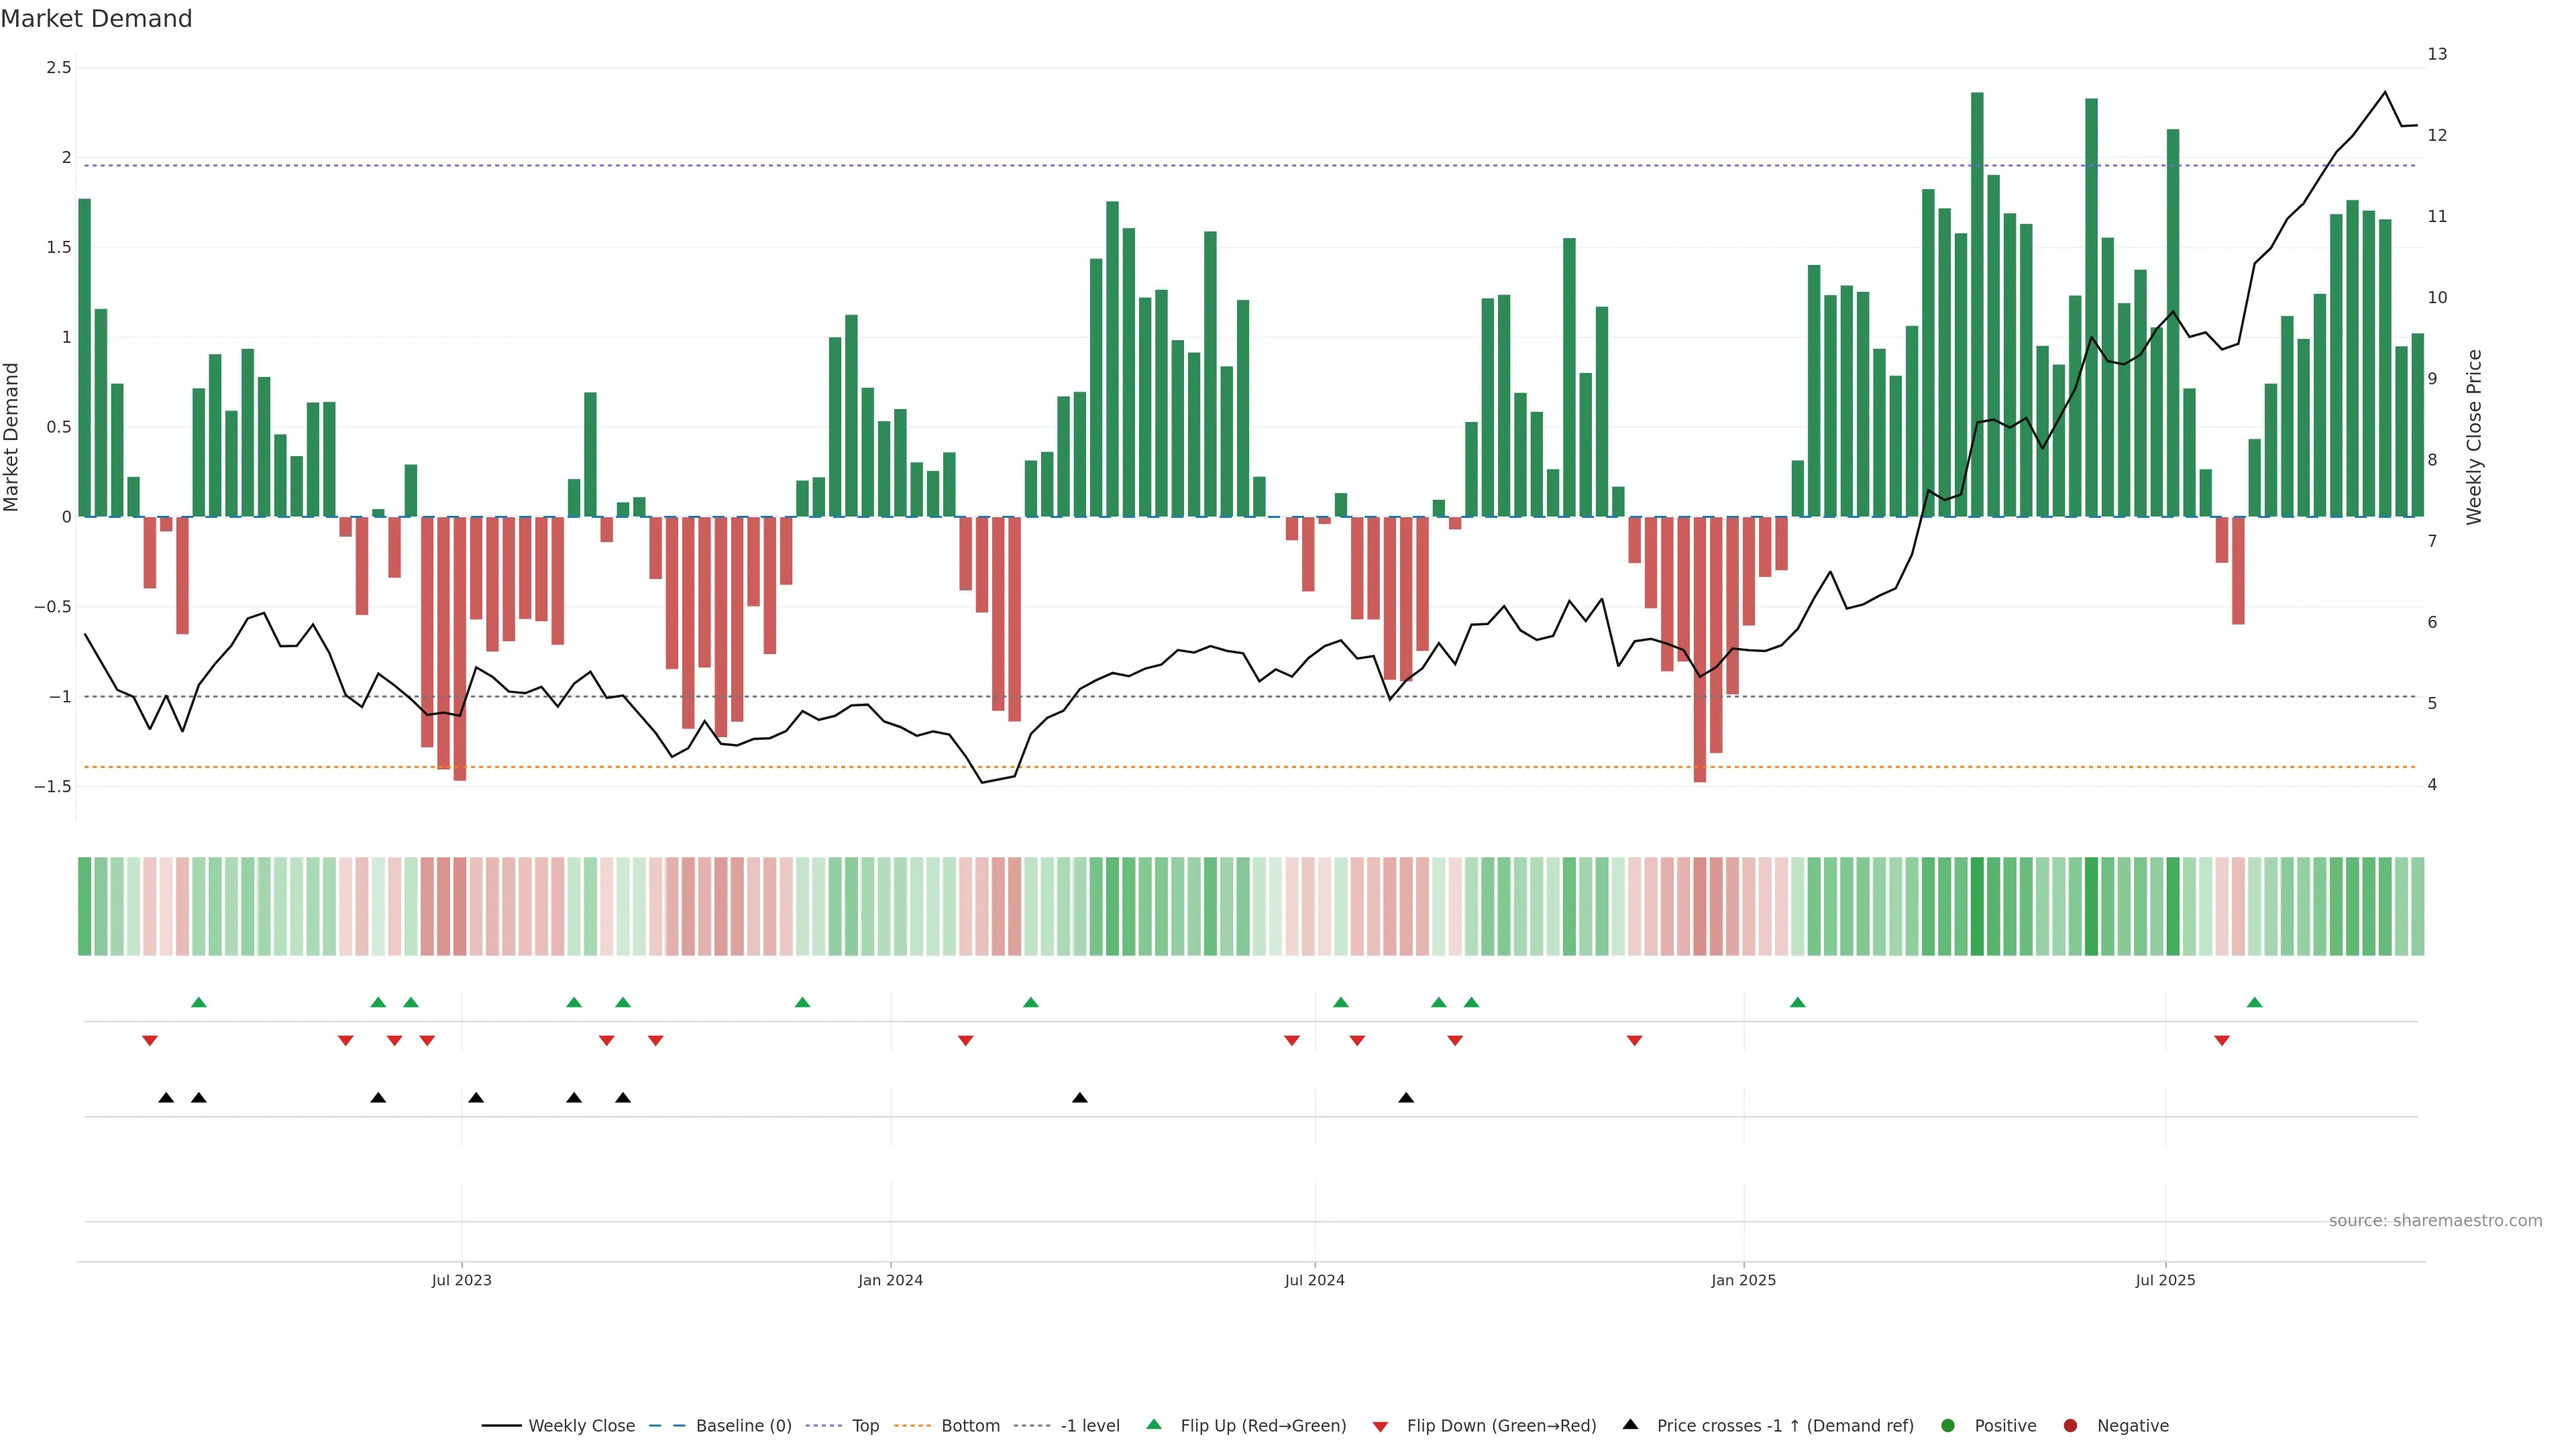Click Flip Down red triangle legend icon
Viewport: 2576px width, 1449px height.
[1380, 1427]
